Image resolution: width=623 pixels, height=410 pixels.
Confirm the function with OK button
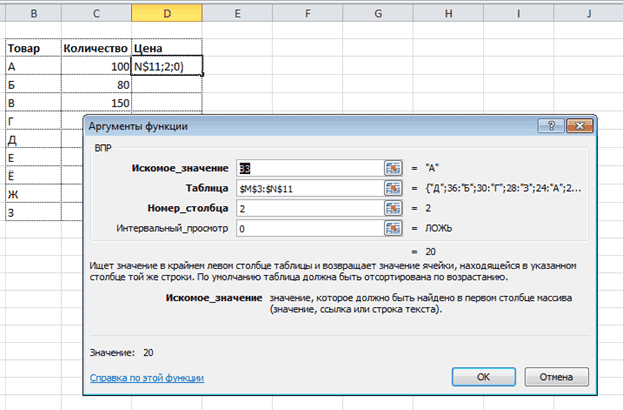pos(482,378)
